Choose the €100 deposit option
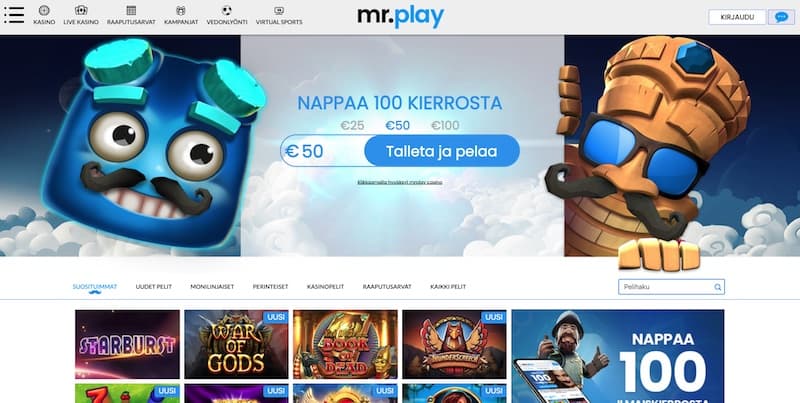 click(x=445, y=125)
